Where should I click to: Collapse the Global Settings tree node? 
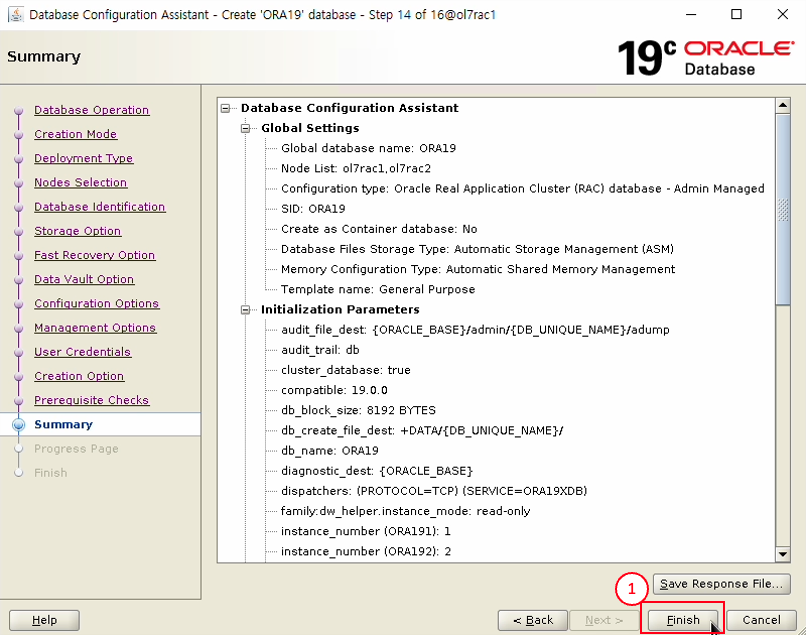247,128
